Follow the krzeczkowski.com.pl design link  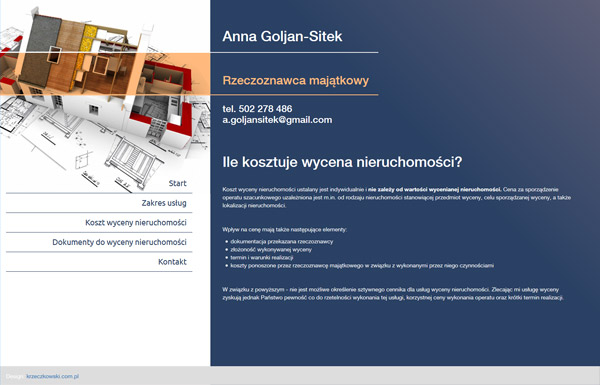tap(53, 376)
